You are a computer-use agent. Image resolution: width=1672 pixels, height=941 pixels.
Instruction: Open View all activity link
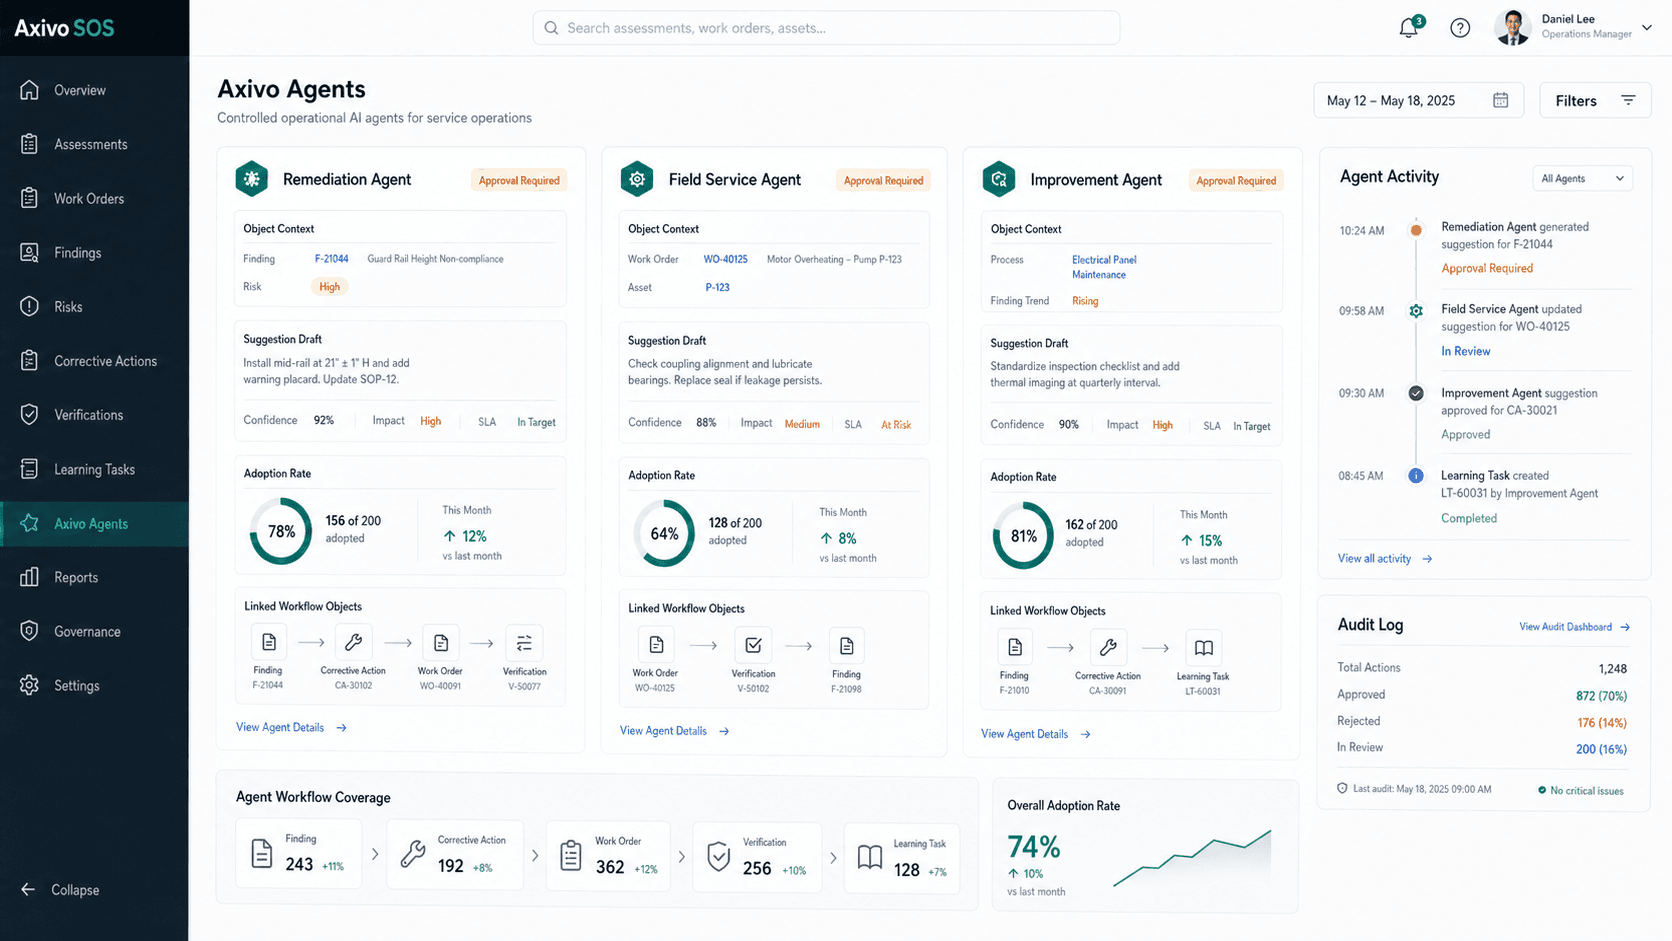point(1385,558)
